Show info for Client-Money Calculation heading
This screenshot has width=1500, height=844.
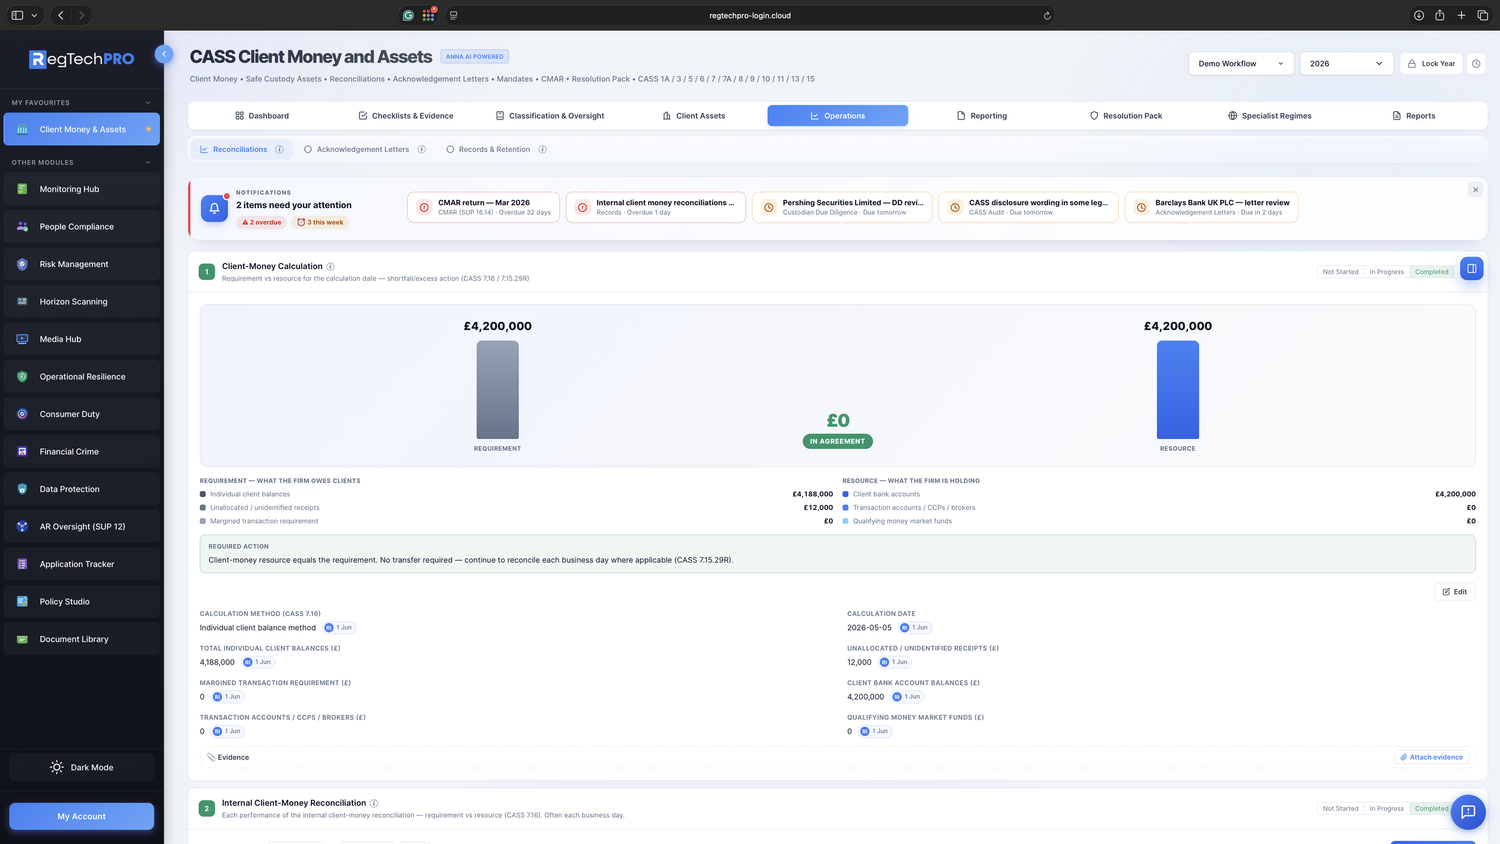[331, 266]
